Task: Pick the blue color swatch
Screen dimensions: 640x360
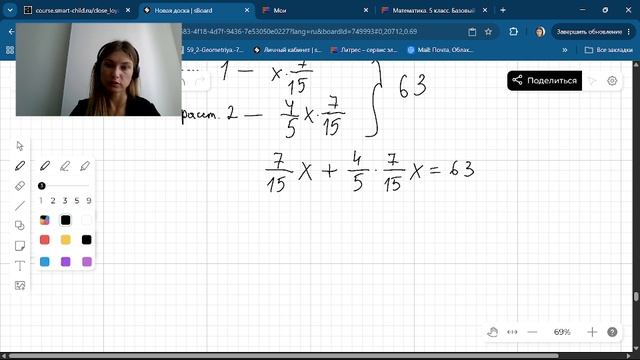Action: [44, 261]
